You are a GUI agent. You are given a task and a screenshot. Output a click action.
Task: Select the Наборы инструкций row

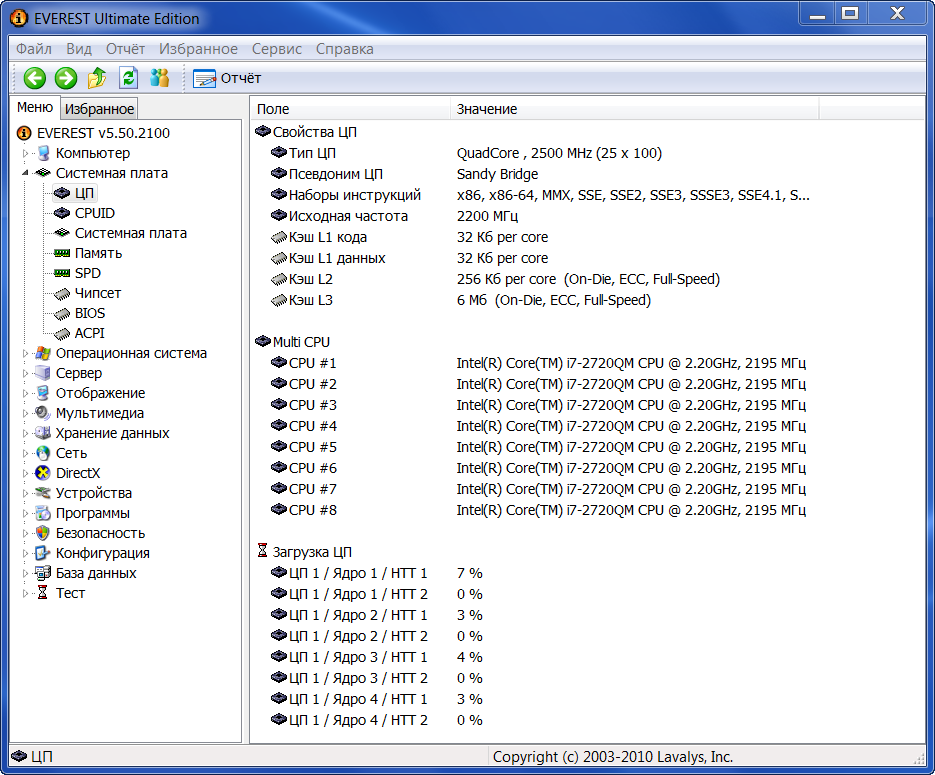click(540, 195)
